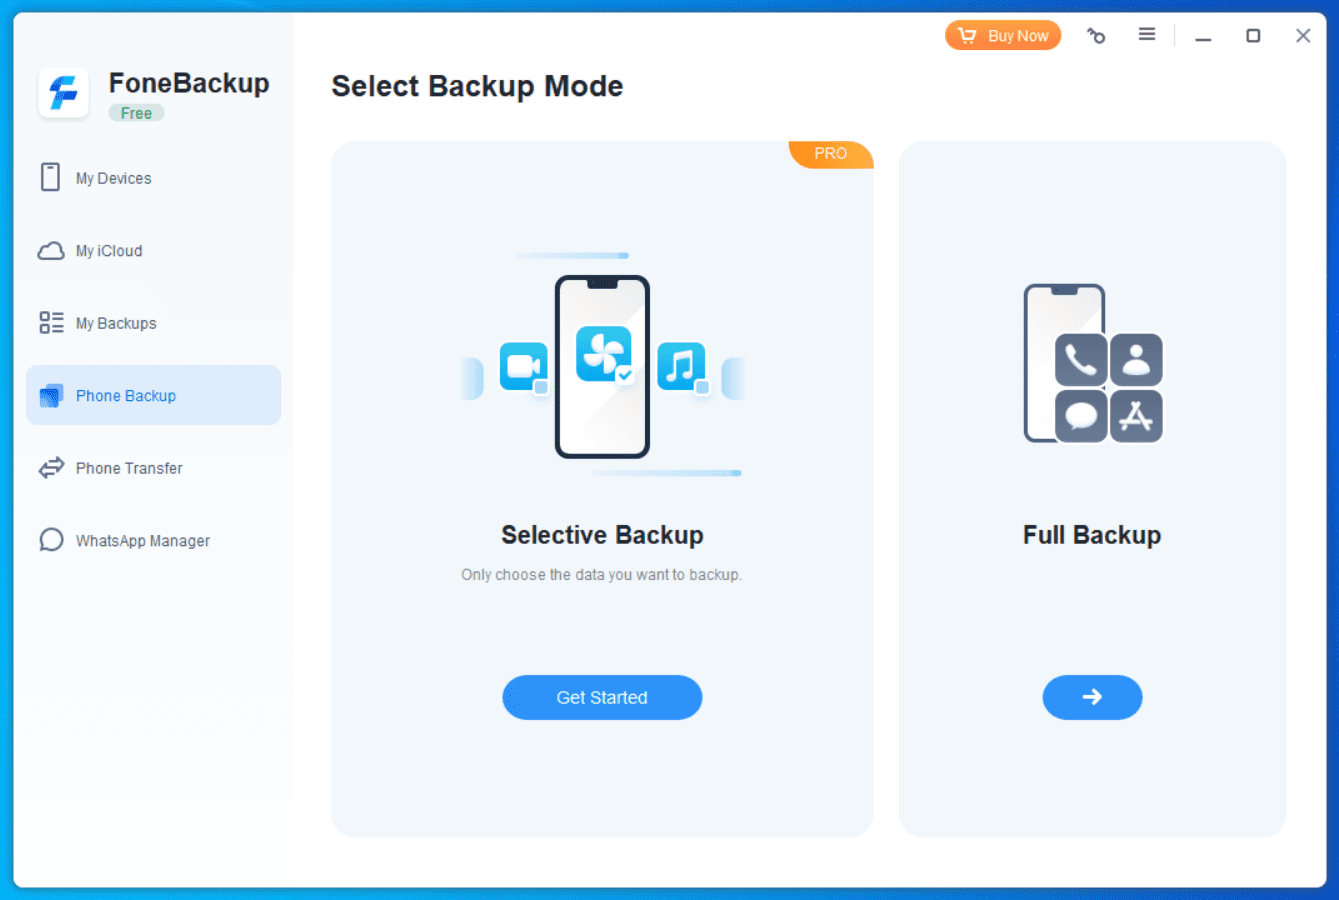
Task: Click the Free edition badge
Action: [x=136, y=114]
